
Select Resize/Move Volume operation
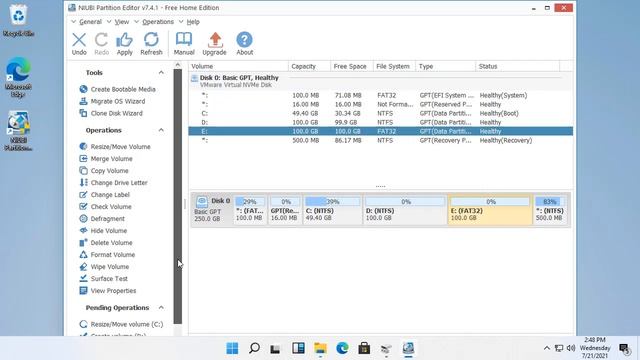point(115,147)
